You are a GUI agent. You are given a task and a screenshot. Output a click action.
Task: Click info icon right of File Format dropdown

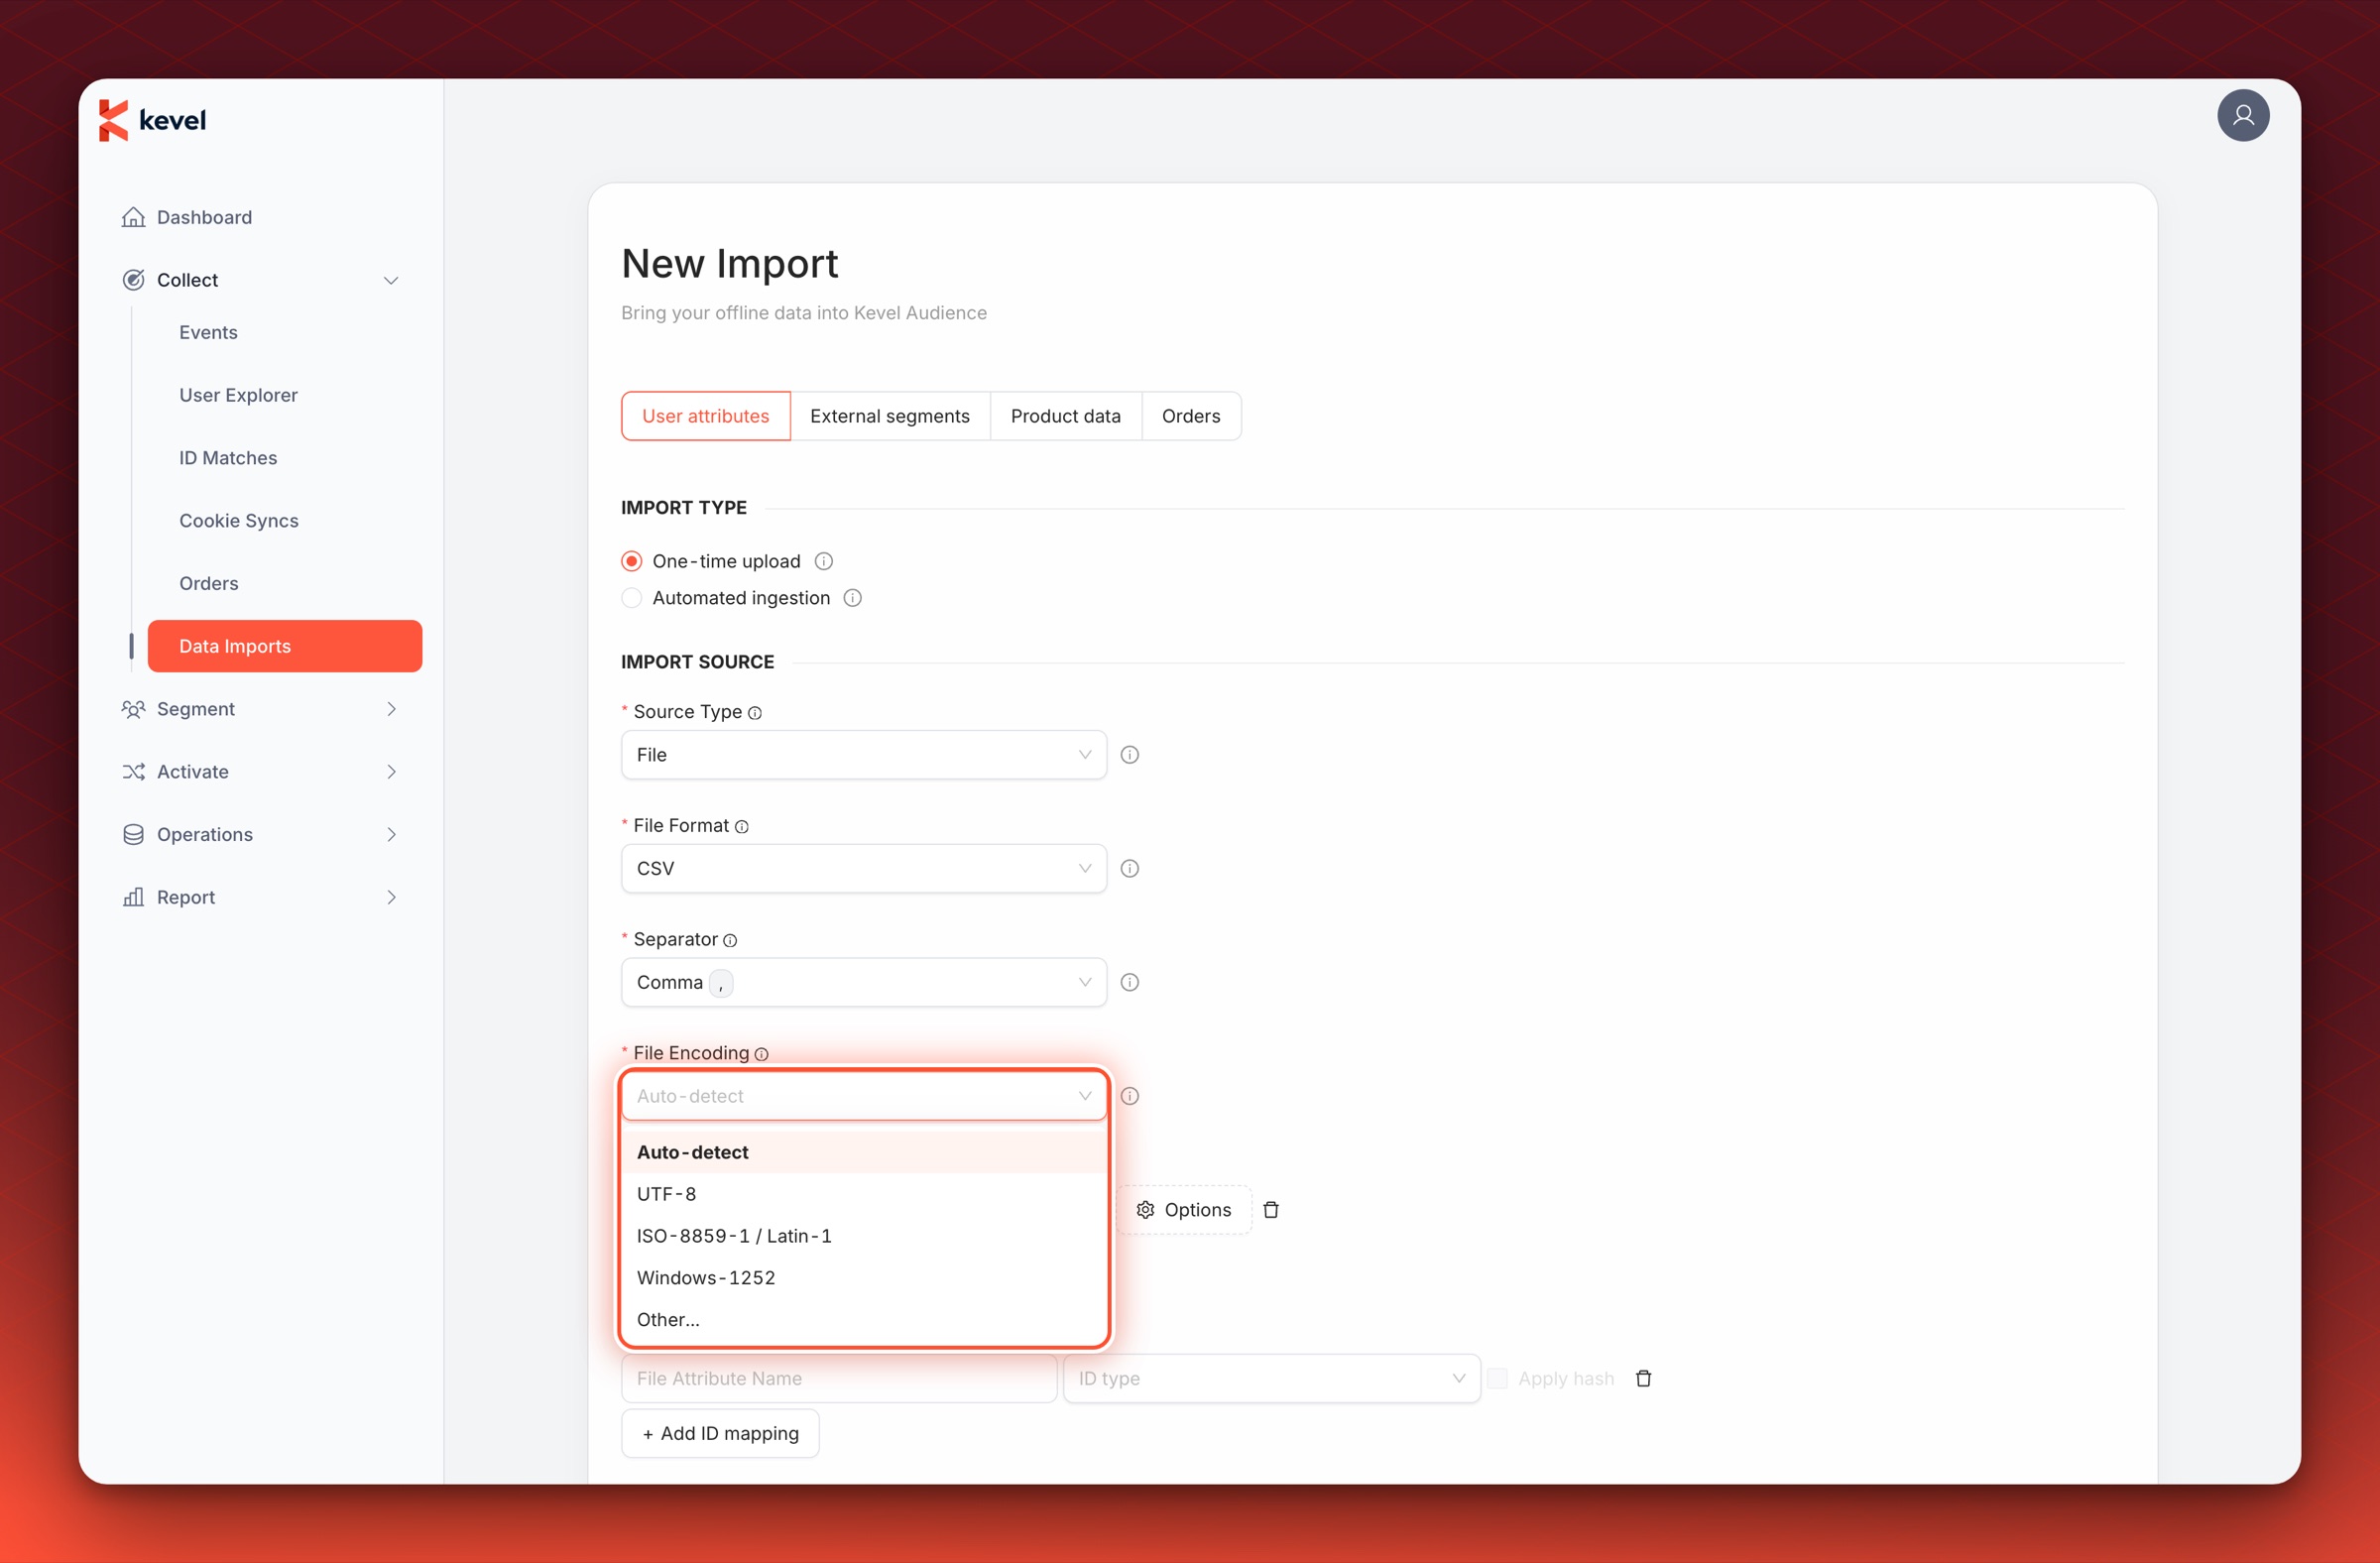tap(1129, 869)
